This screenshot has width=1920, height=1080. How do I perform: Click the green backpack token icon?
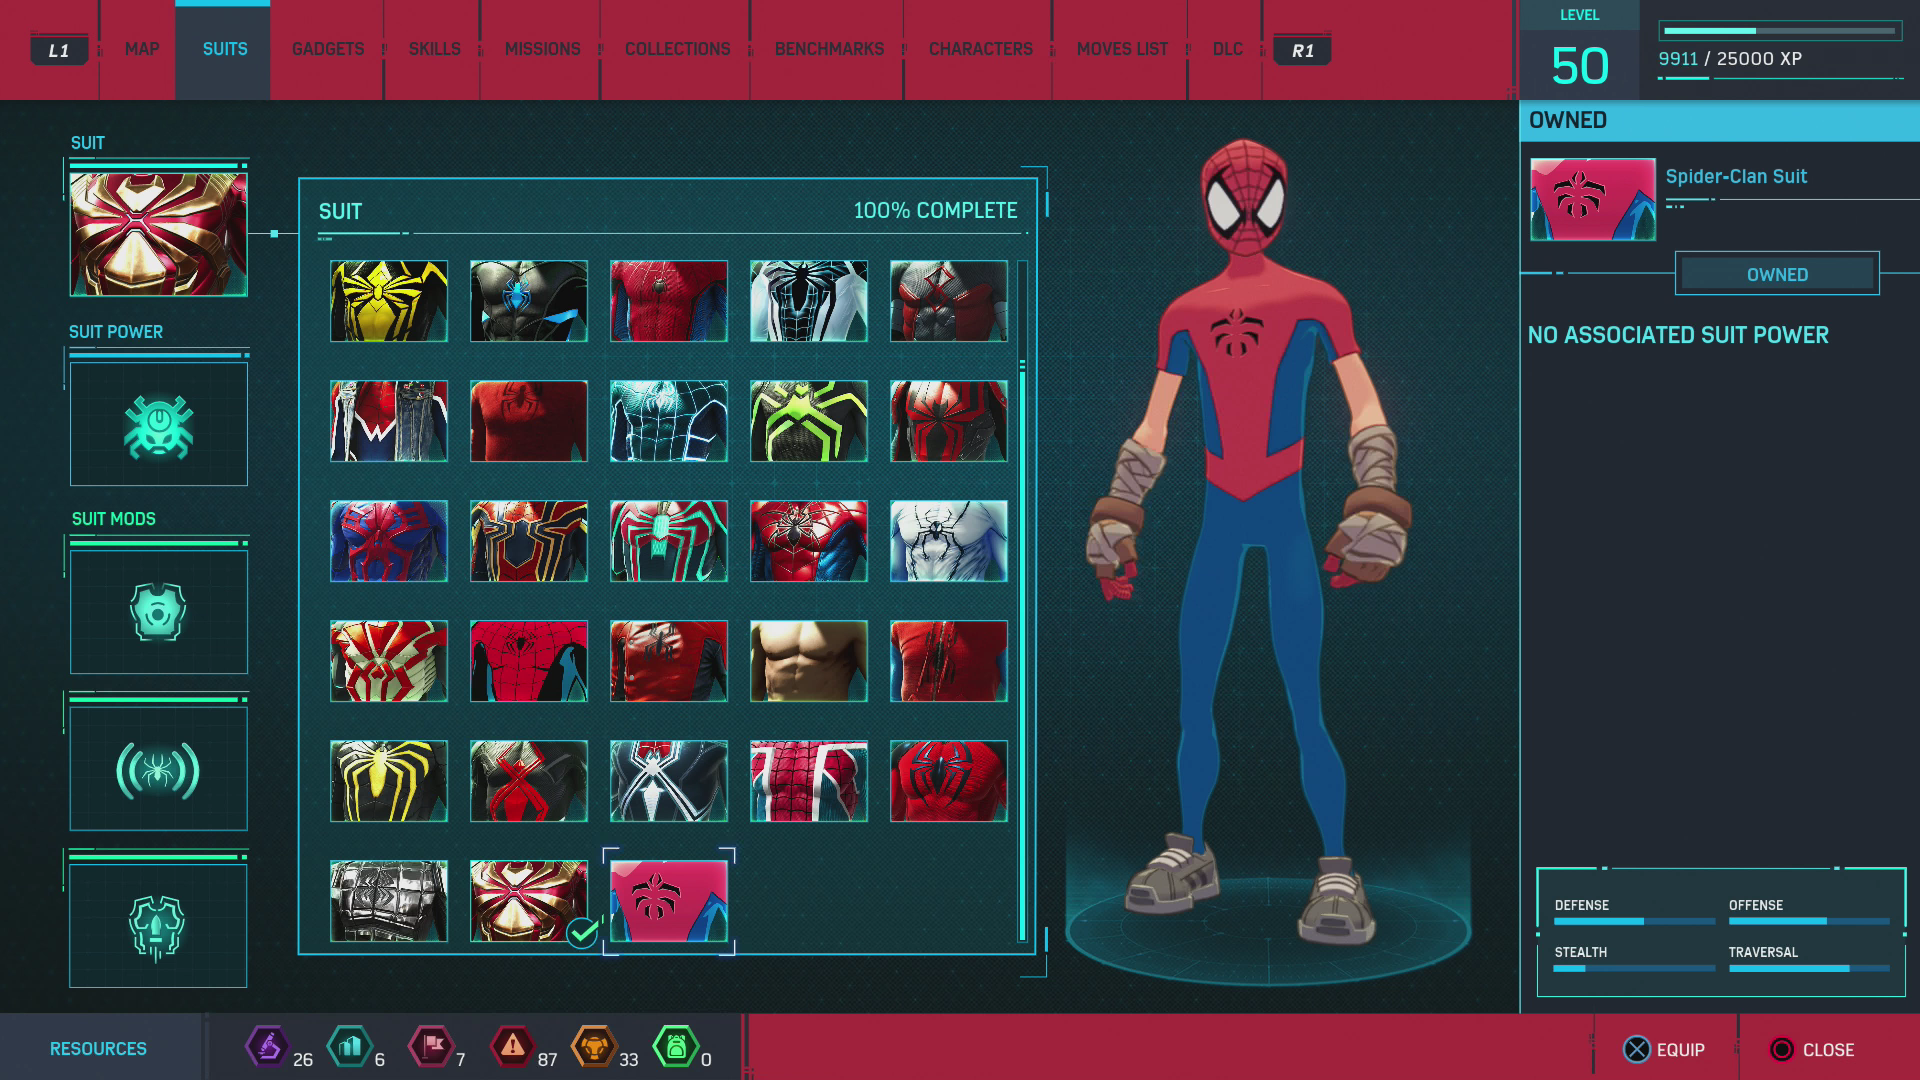point(675,1047)
